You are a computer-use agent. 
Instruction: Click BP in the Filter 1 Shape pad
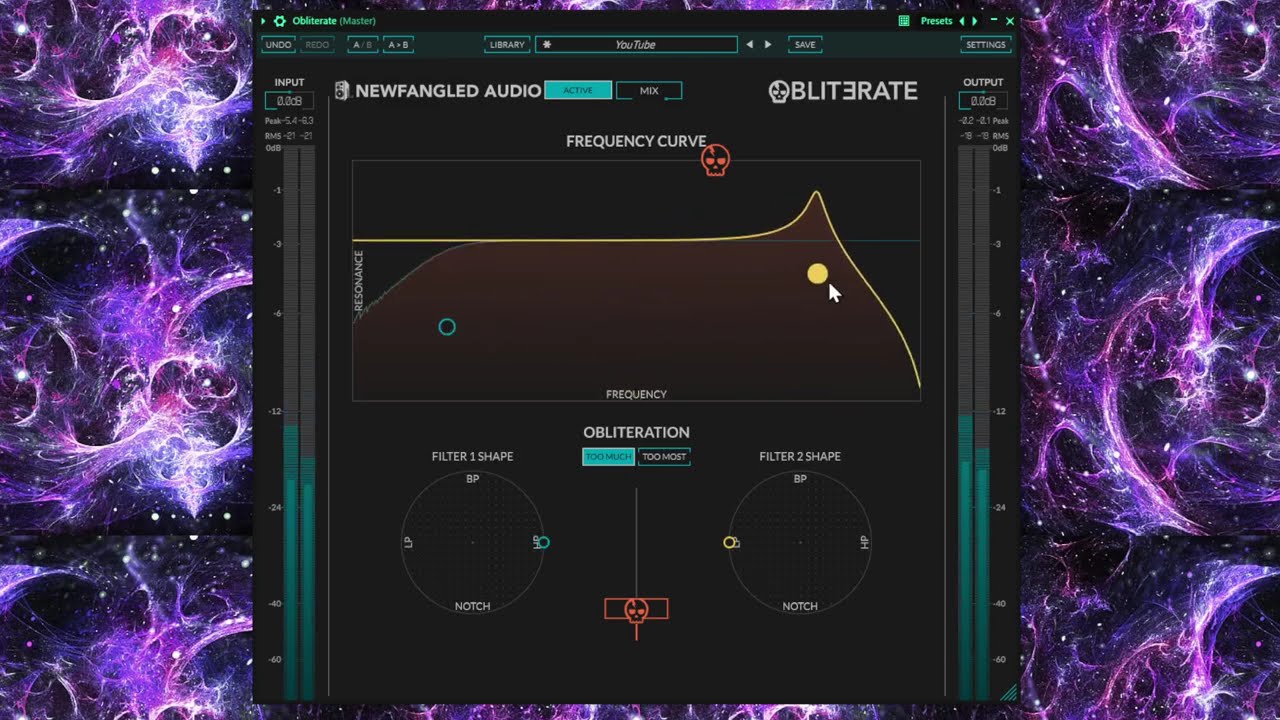tap(473, 479)
